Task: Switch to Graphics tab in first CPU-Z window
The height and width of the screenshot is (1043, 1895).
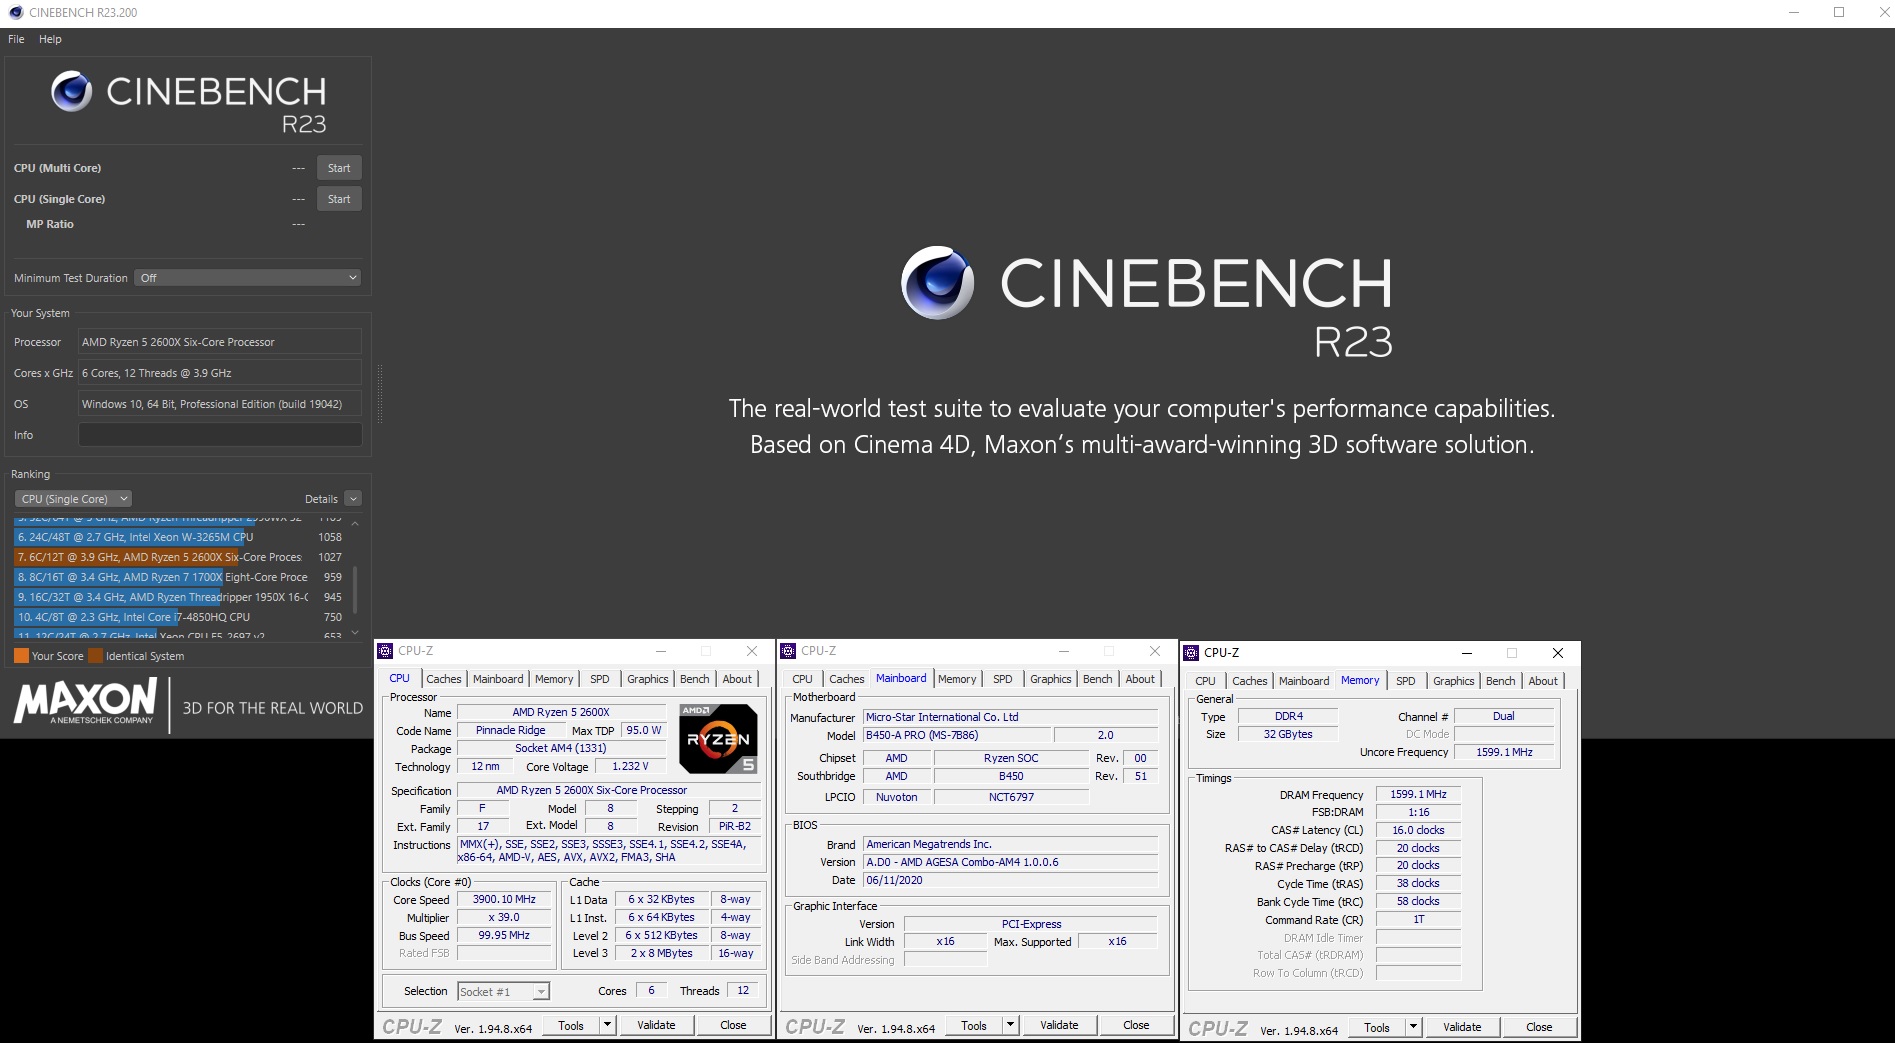Action: pos(648,679)
